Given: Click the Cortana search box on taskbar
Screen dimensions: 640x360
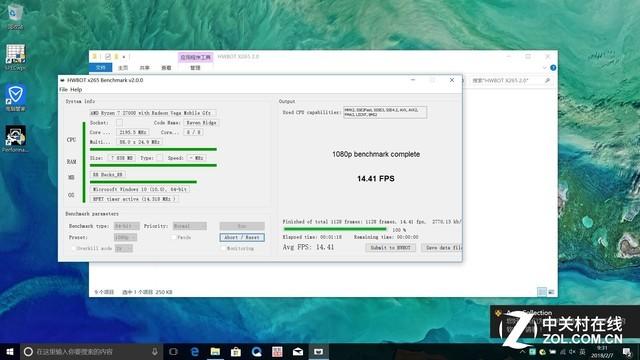Looking at the screenshot, I should (x=91, y=351).
